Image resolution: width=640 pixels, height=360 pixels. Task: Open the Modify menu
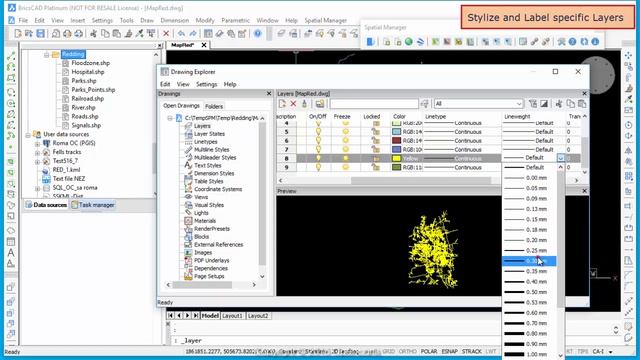205,20
